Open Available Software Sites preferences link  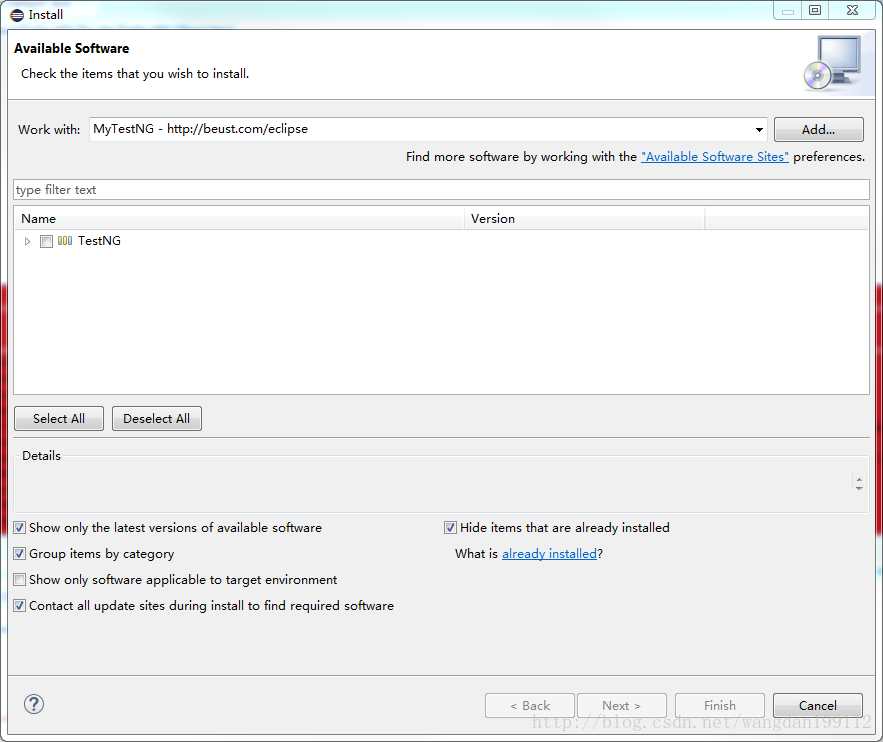point(715,157)
